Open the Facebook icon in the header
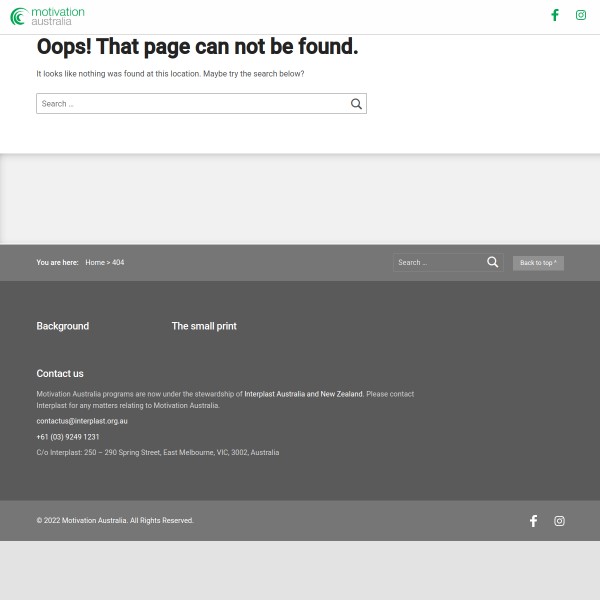600x600 pixels. pyautogui.click(x=555, y=15)
